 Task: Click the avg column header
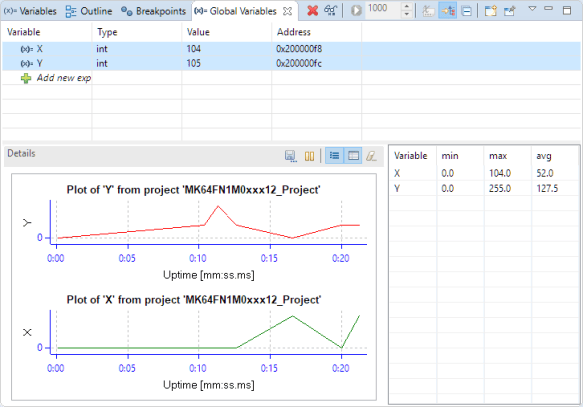click(544, 156)
